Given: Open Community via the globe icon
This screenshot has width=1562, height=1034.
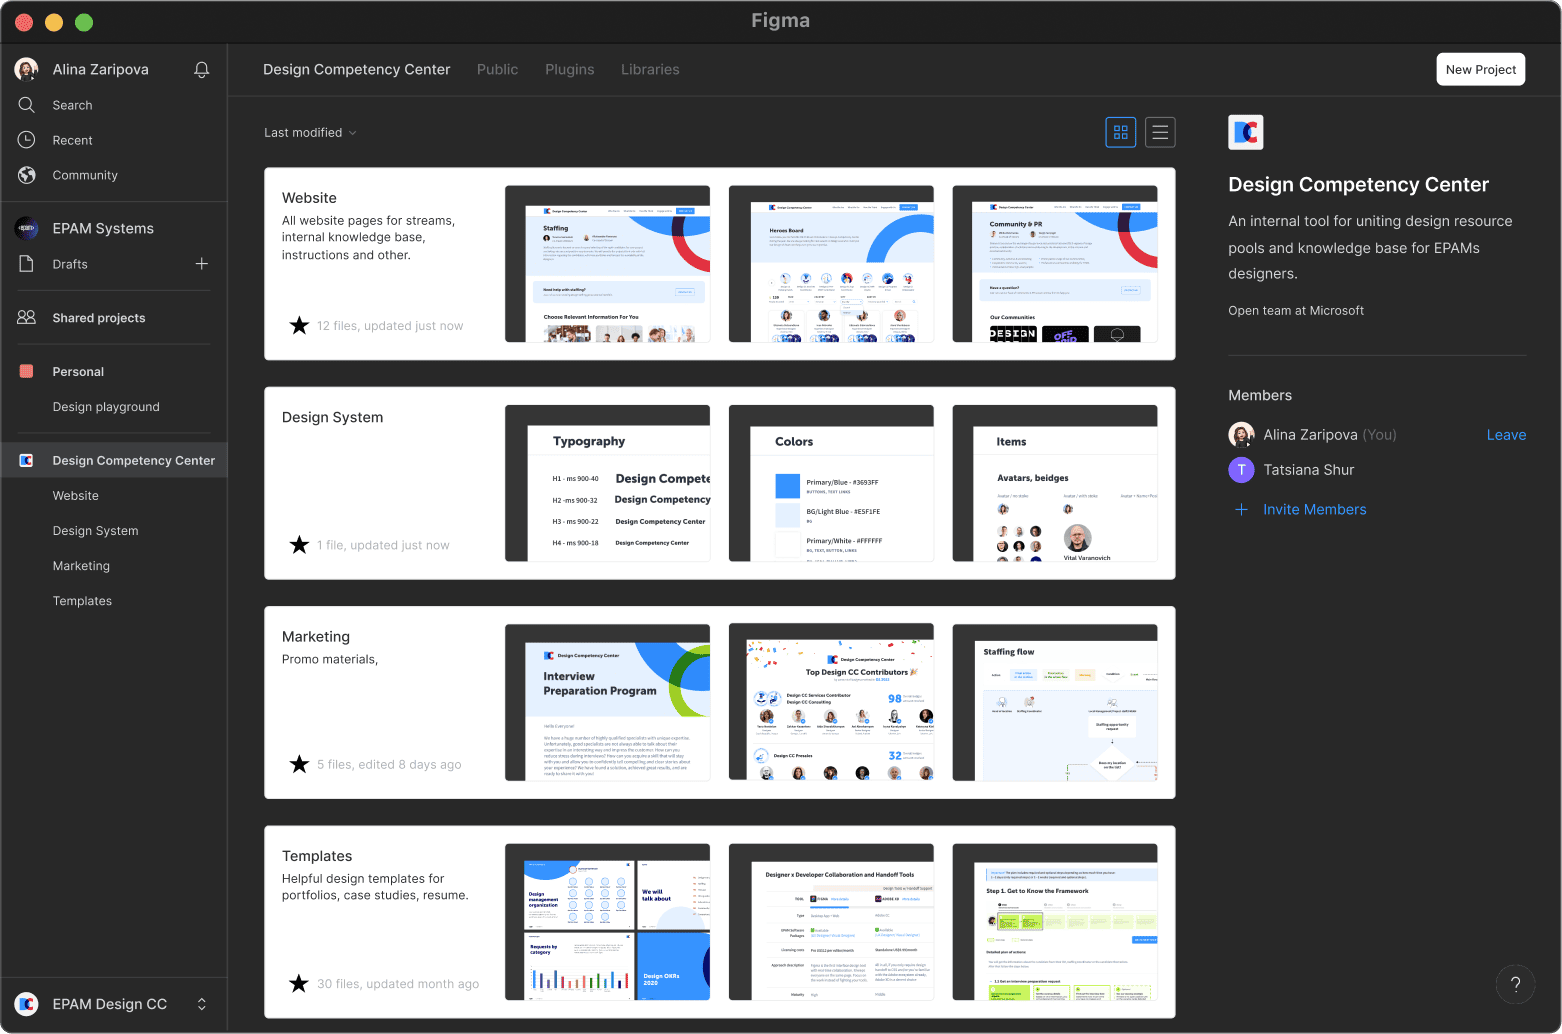Looking at the screenshot, I should pos(27,175).
